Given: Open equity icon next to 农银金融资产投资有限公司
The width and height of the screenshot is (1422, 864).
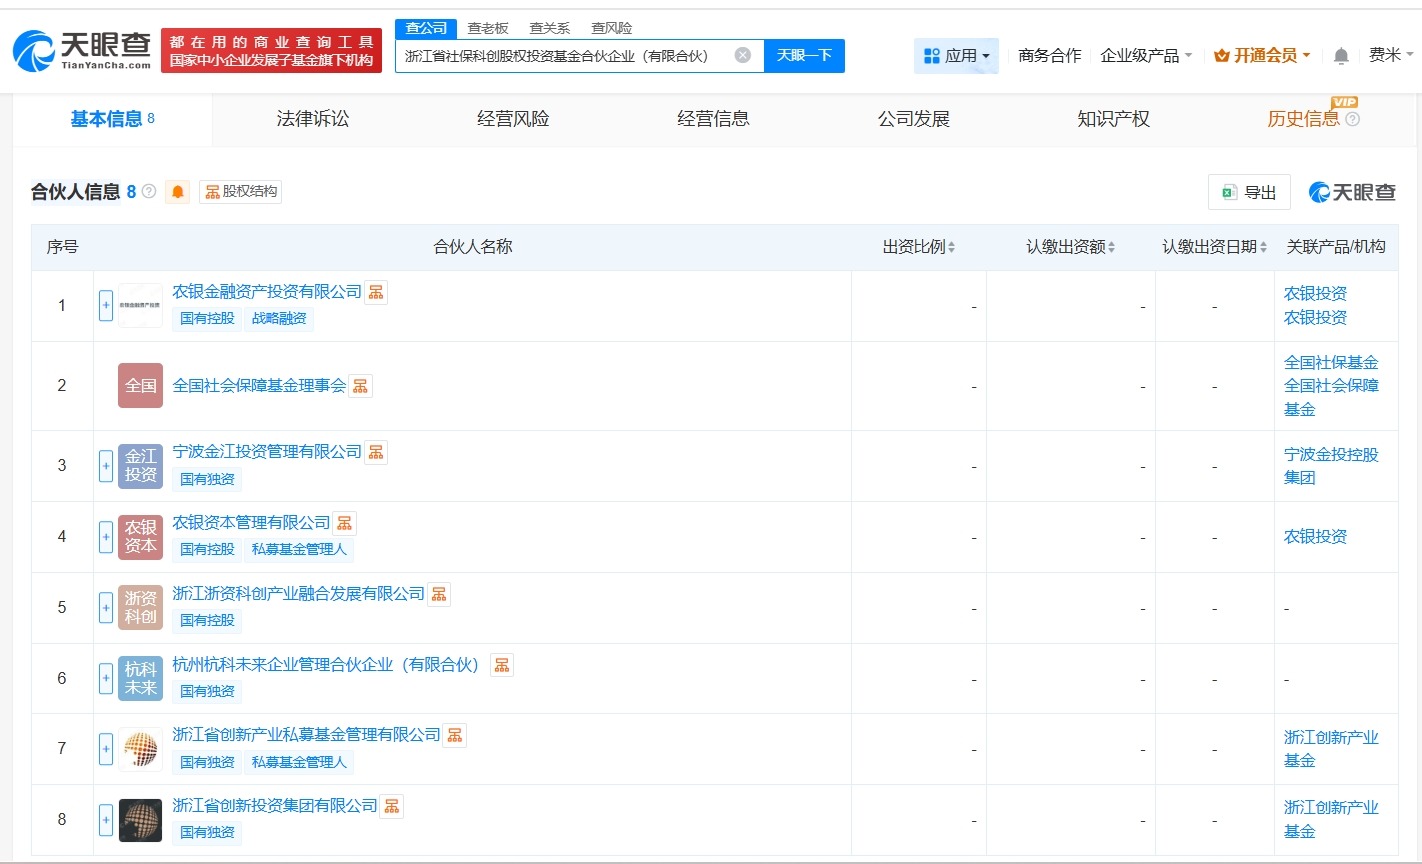Looking at the screenshot, I should (376, 291).
